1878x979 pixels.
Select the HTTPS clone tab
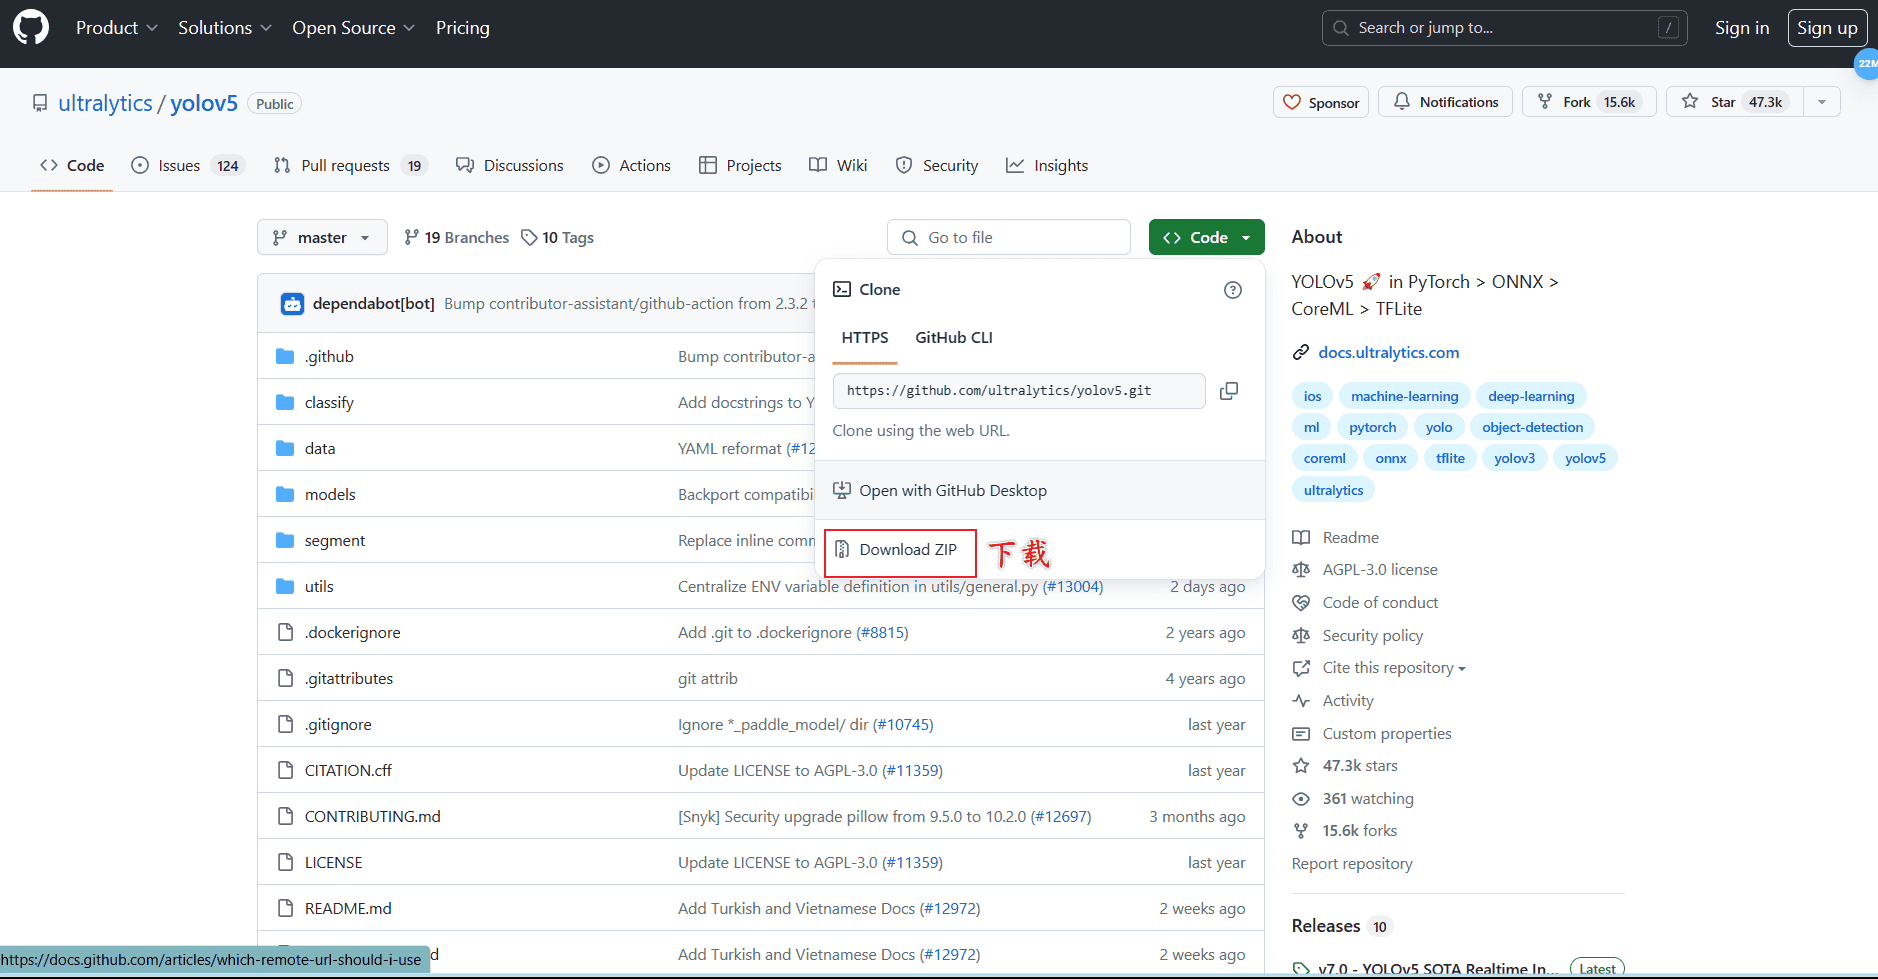pos(865,338)
